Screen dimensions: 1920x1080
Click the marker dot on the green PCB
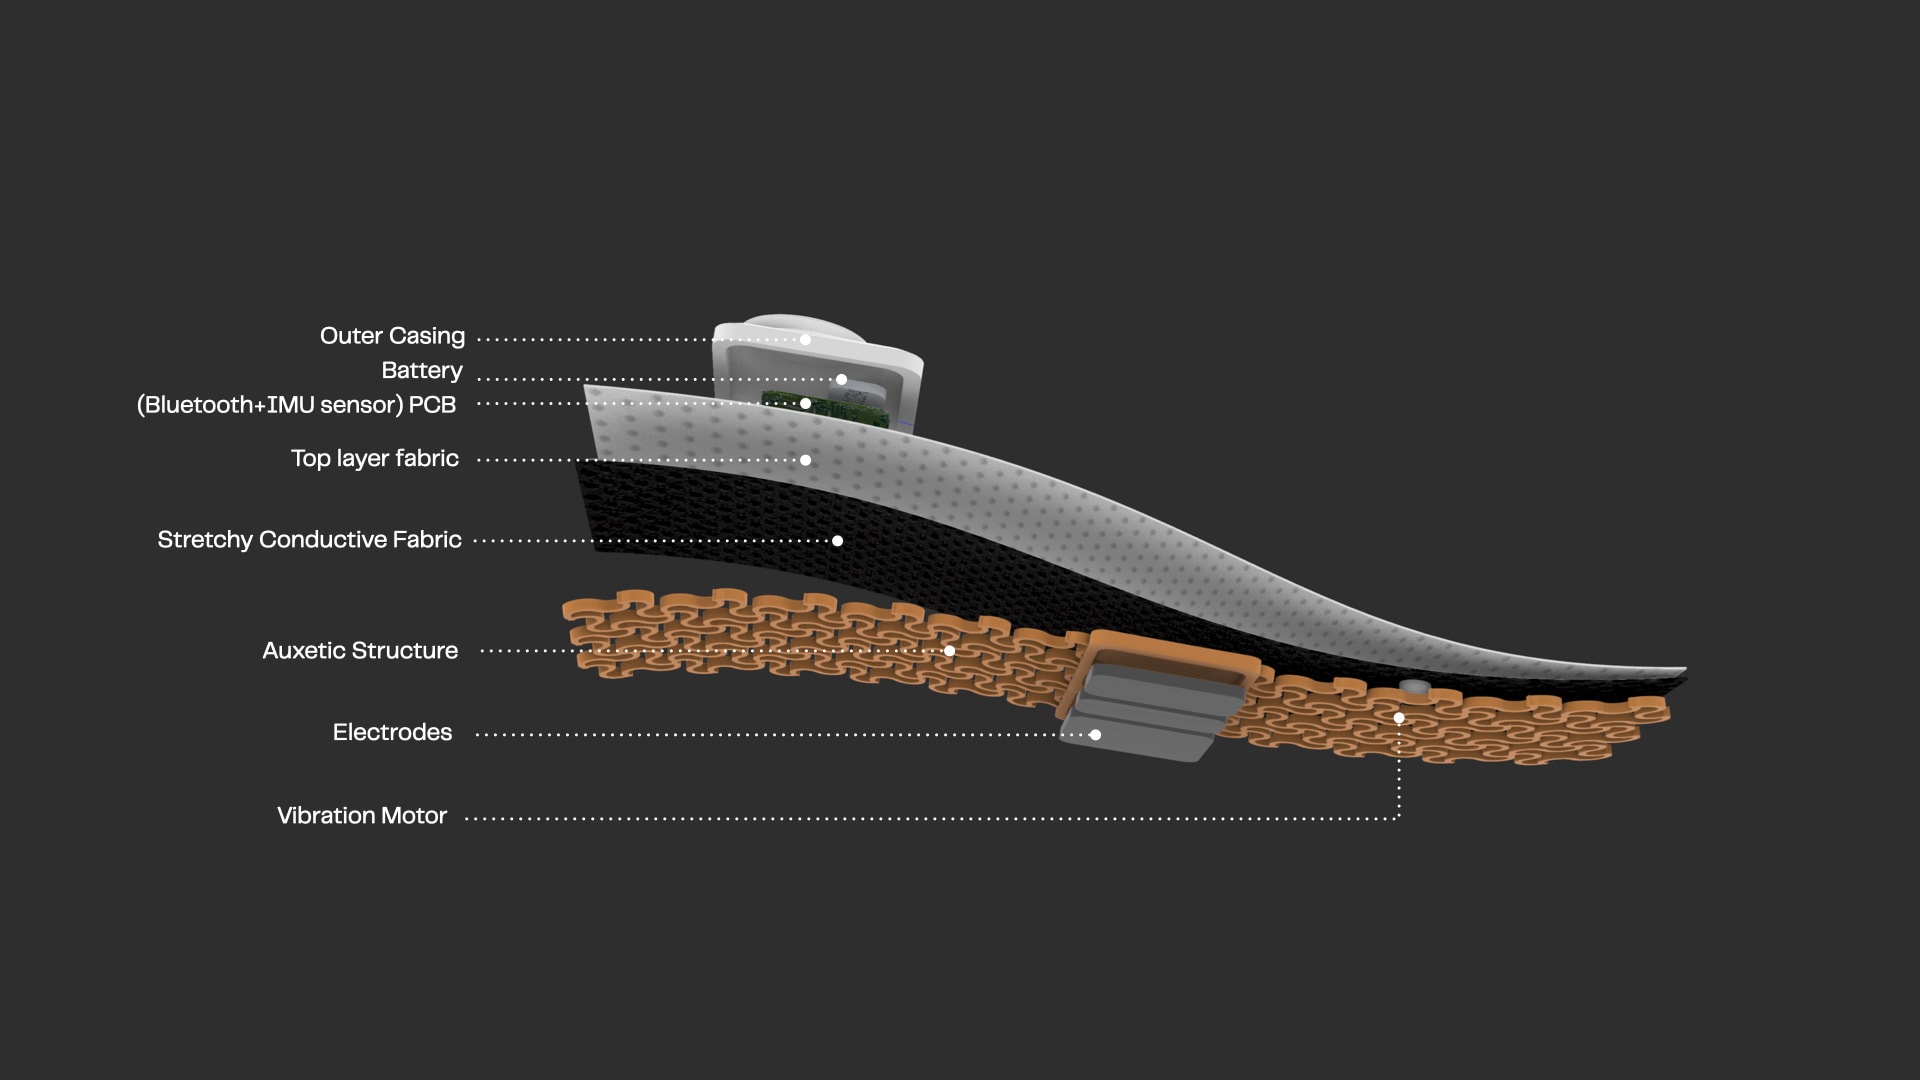tap(805, 404)
